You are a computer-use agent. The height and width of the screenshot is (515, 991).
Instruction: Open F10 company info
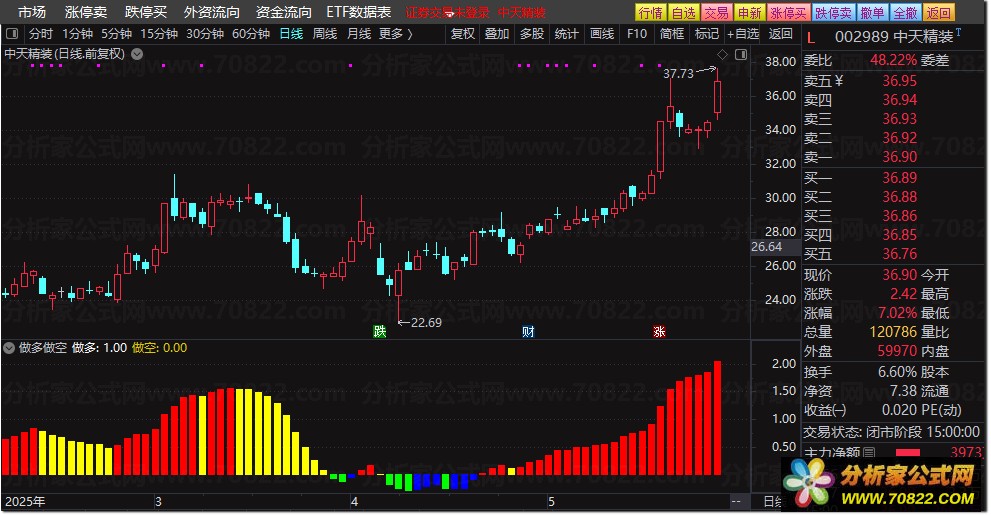(x=636, y=33)
